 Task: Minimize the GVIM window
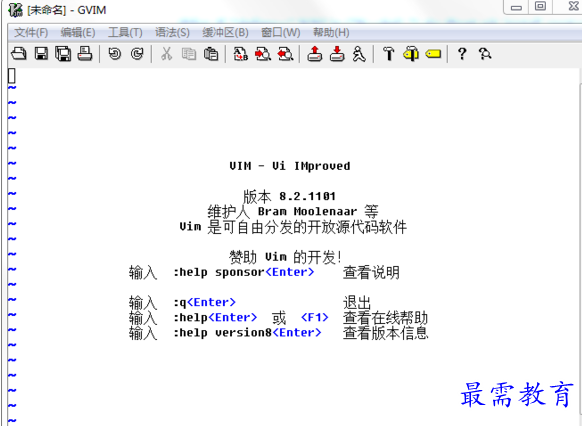516,7
